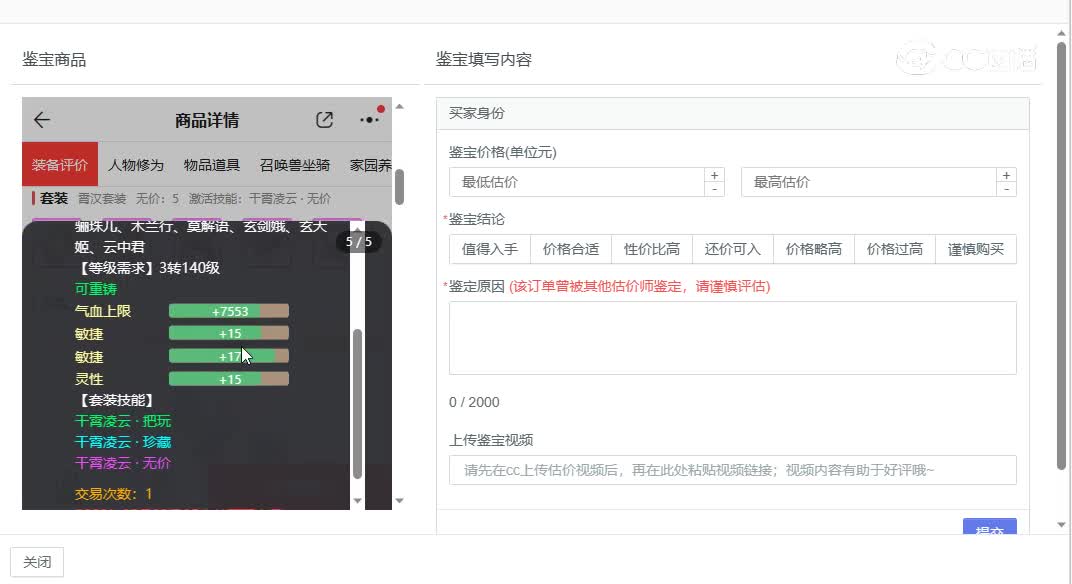The width and height of the screenshot is (1072, 584).
Task: Click the product panel scrollbar thumb
Action: (399, 187)
